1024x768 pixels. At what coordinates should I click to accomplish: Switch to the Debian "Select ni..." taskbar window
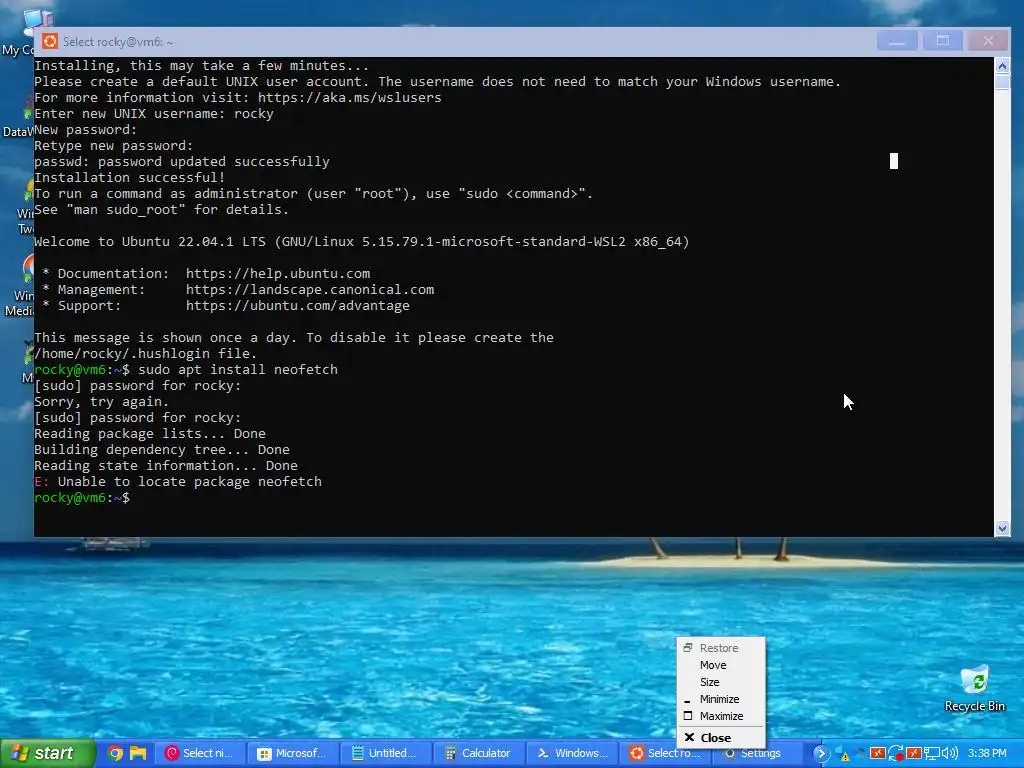(199, 754)
